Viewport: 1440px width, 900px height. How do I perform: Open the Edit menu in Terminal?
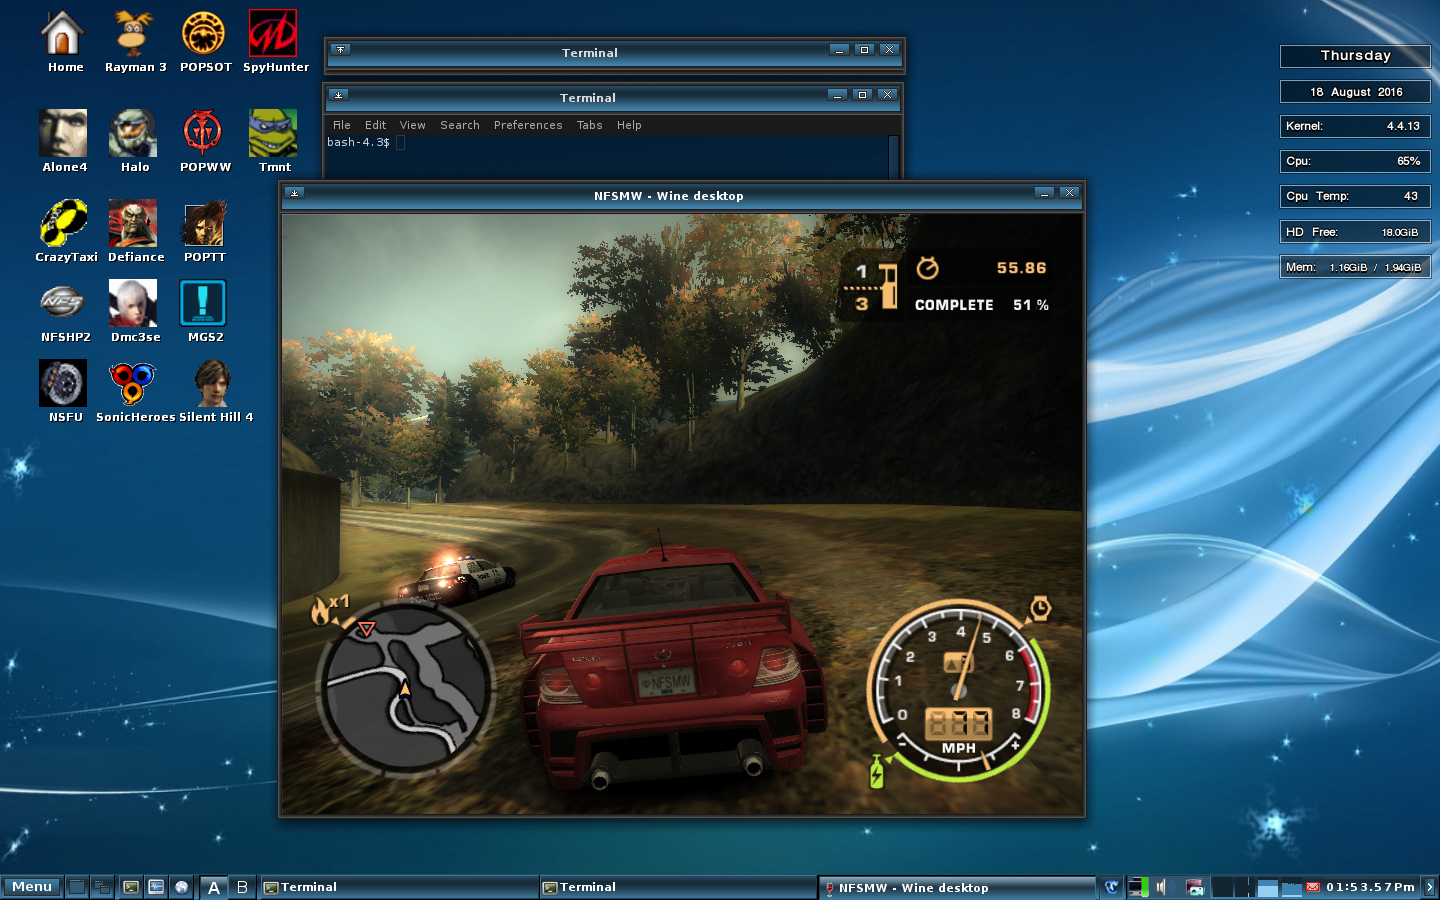point(375,125)
